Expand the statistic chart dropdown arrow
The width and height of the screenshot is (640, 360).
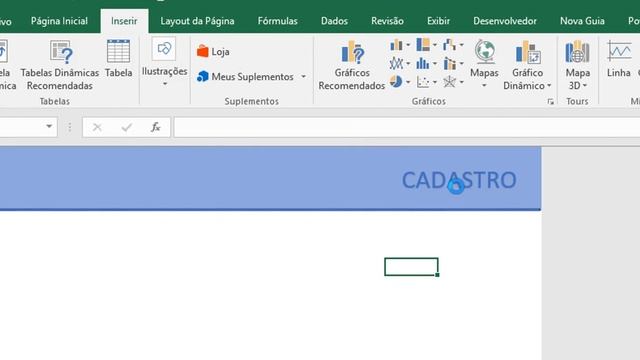(x=435, y=64)
